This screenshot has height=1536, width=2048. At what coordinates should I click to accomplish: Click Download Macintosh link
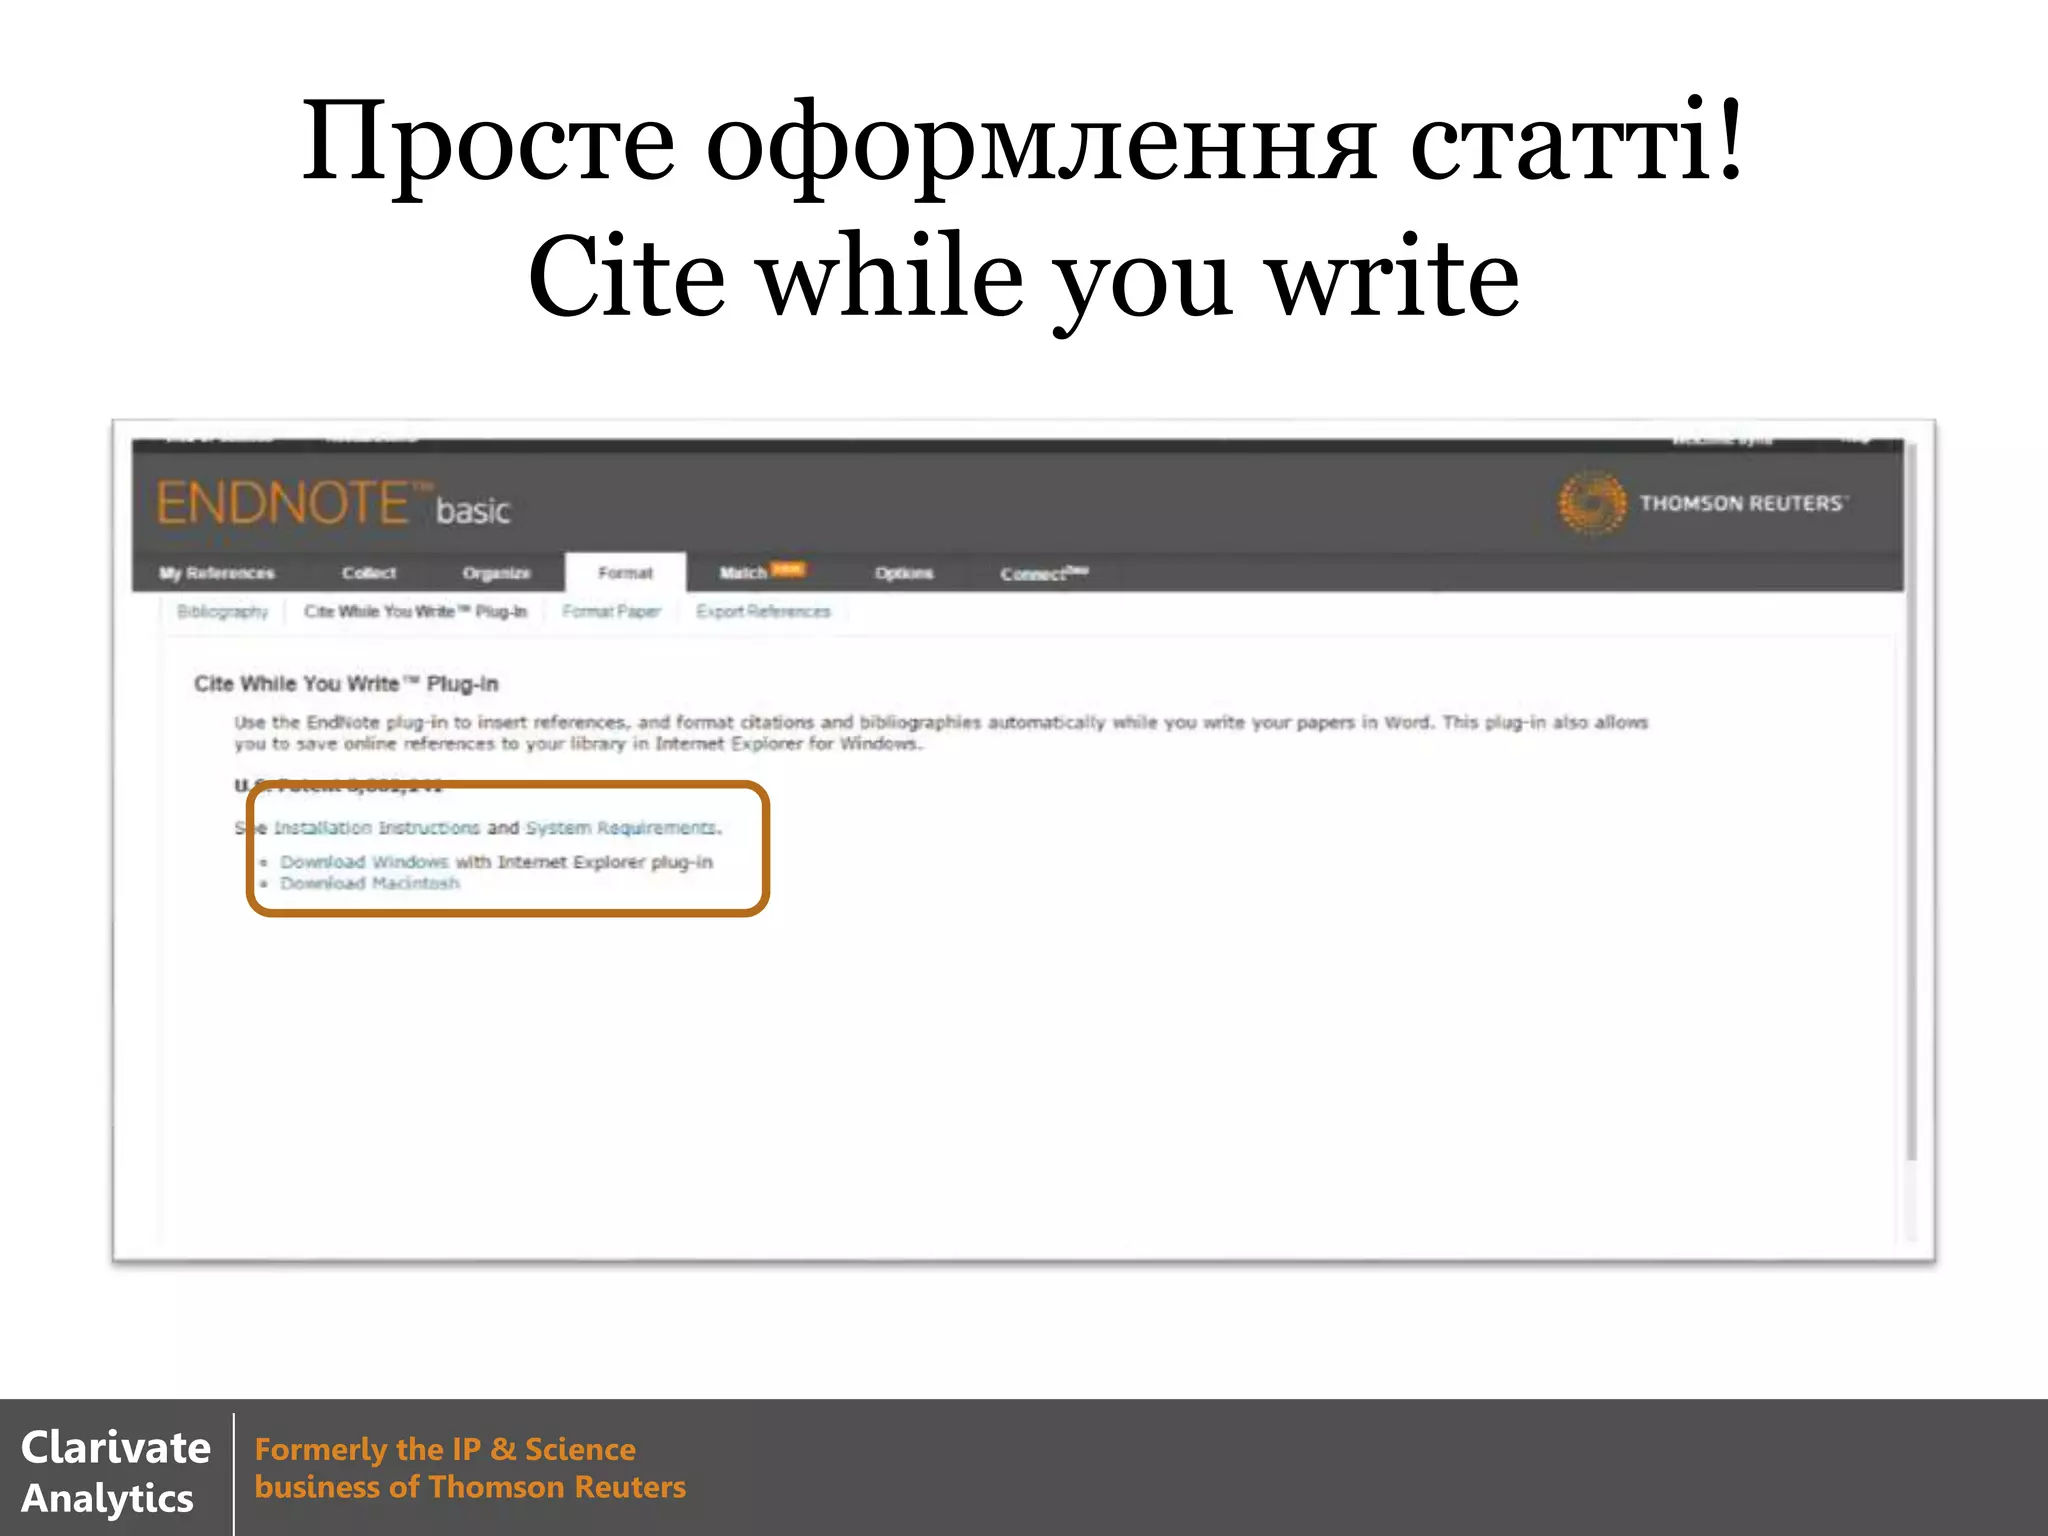tap(370, 883)
